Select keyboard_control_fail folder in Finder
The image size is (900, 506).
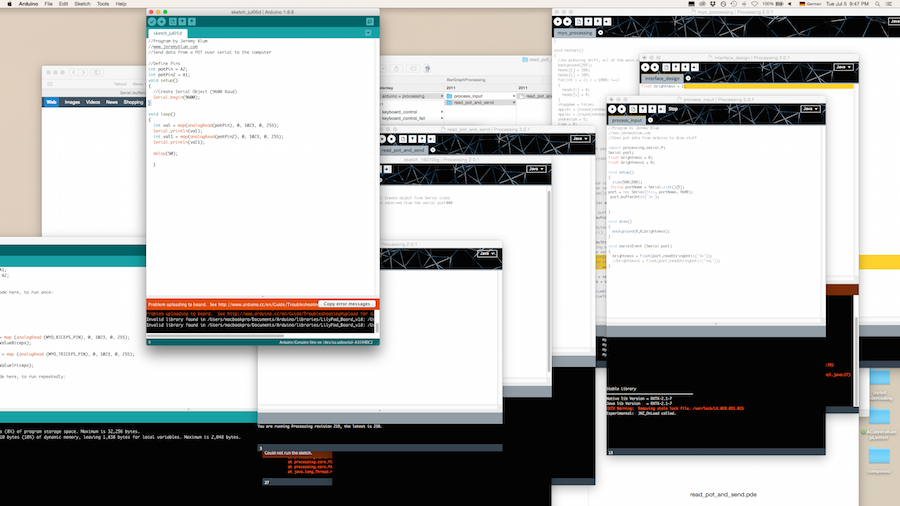411,118
